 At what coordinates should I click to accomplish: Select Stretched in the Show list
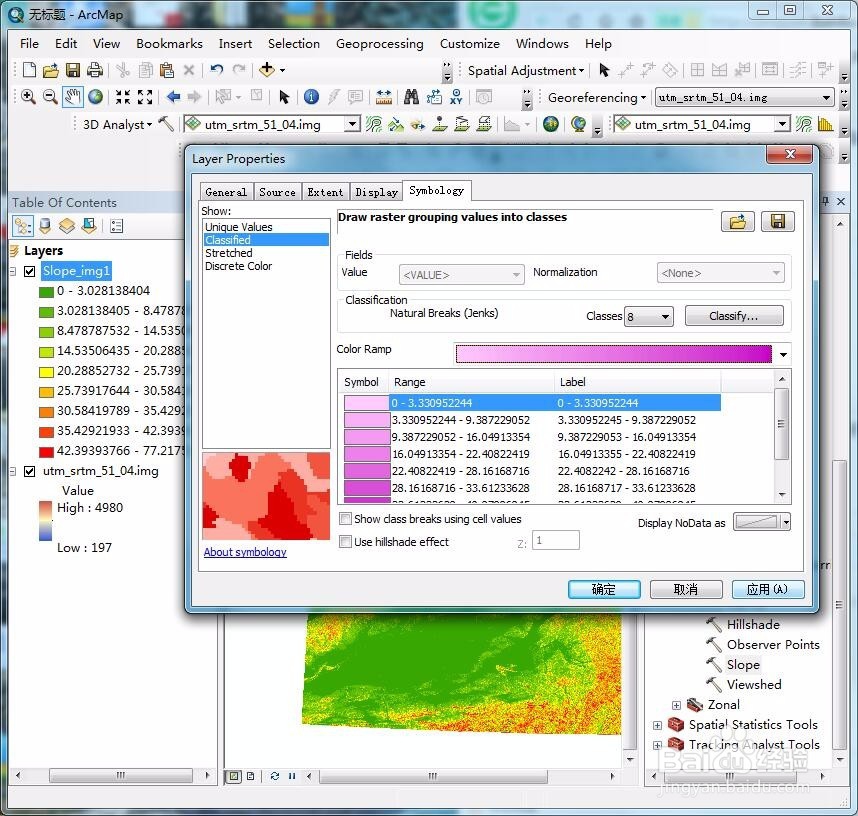[229, 253]
